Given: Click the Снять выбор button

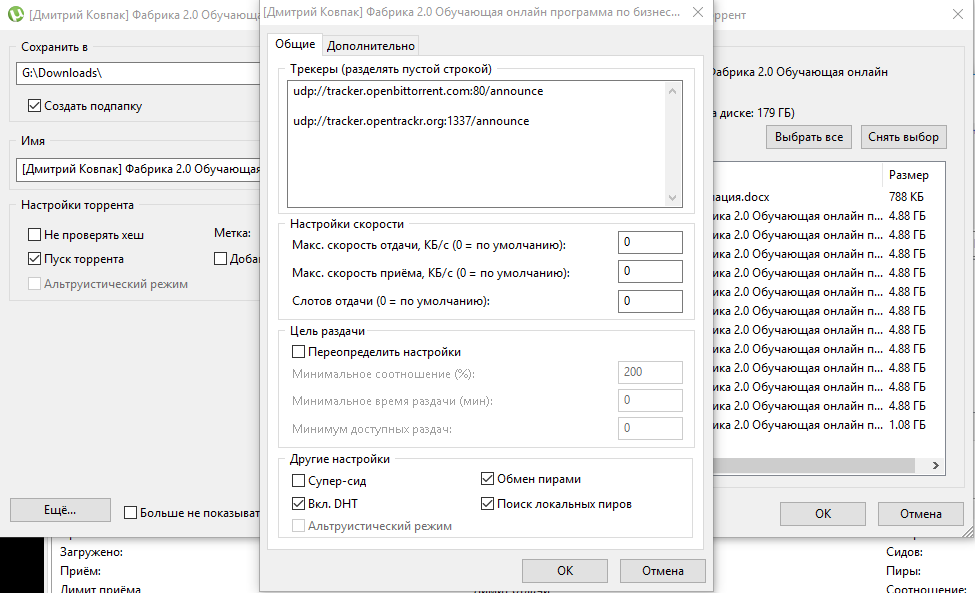Looking at the screenshot, I should (903, 136).
